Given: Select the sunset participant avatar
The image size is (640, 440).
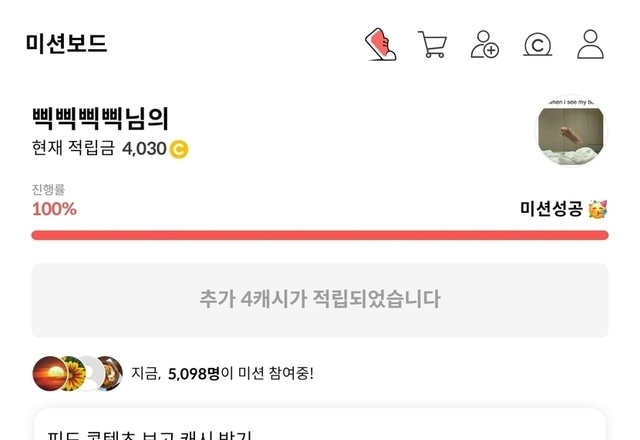Looking at the screenshot, I should [47, 373].
